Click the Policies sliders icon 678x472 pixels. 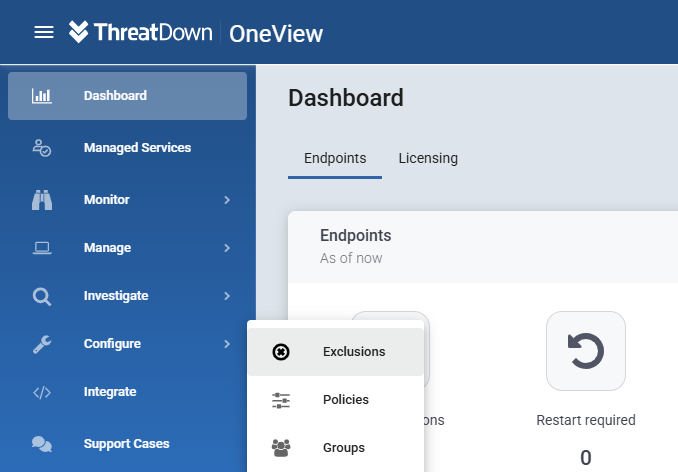[x=281, y=400]
